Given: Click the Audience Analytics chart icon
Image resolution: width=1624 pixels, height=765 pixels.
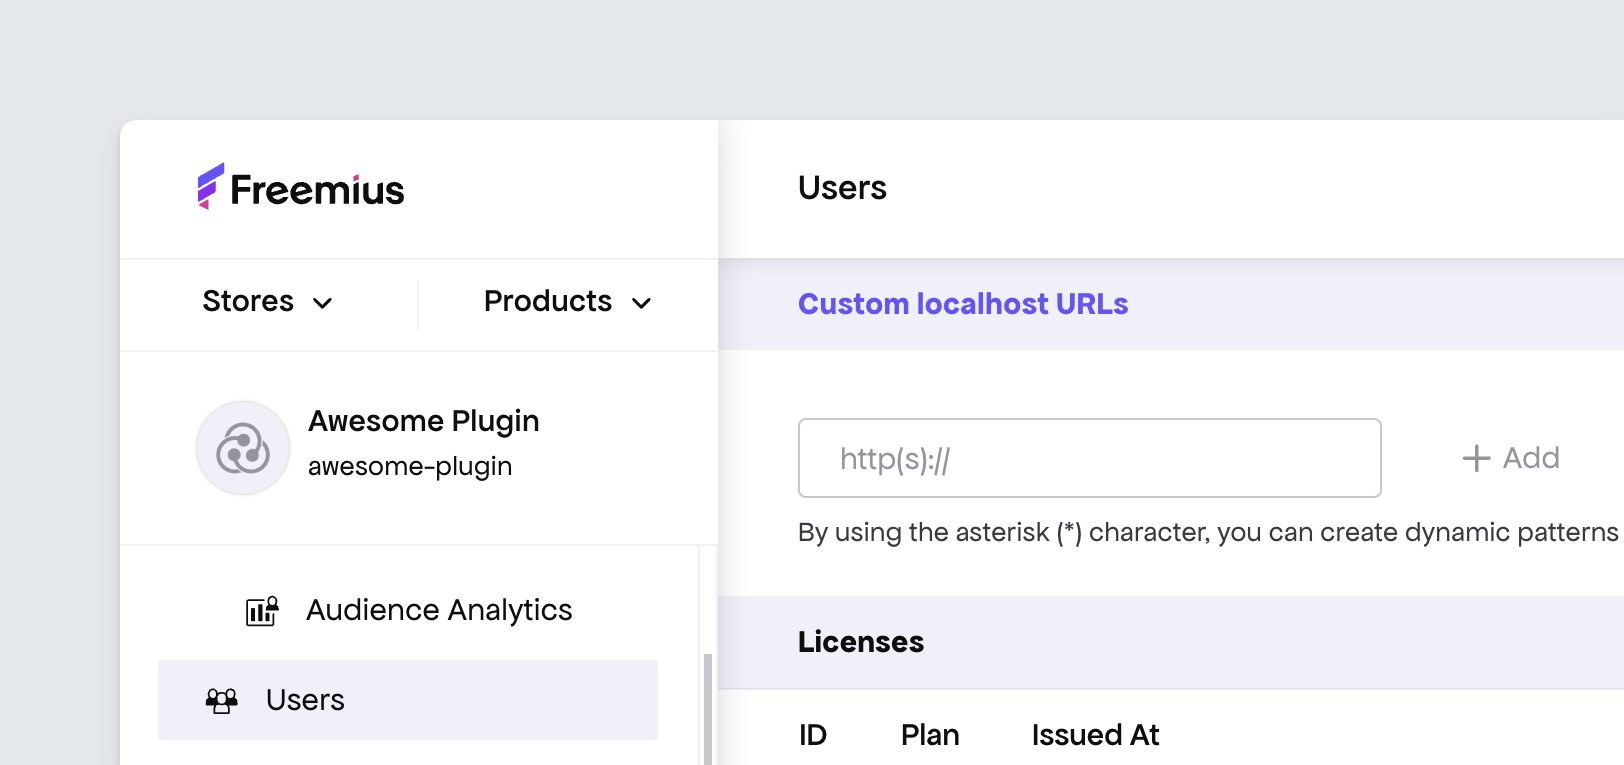Looking at the screenshot, I should [262, 610].
